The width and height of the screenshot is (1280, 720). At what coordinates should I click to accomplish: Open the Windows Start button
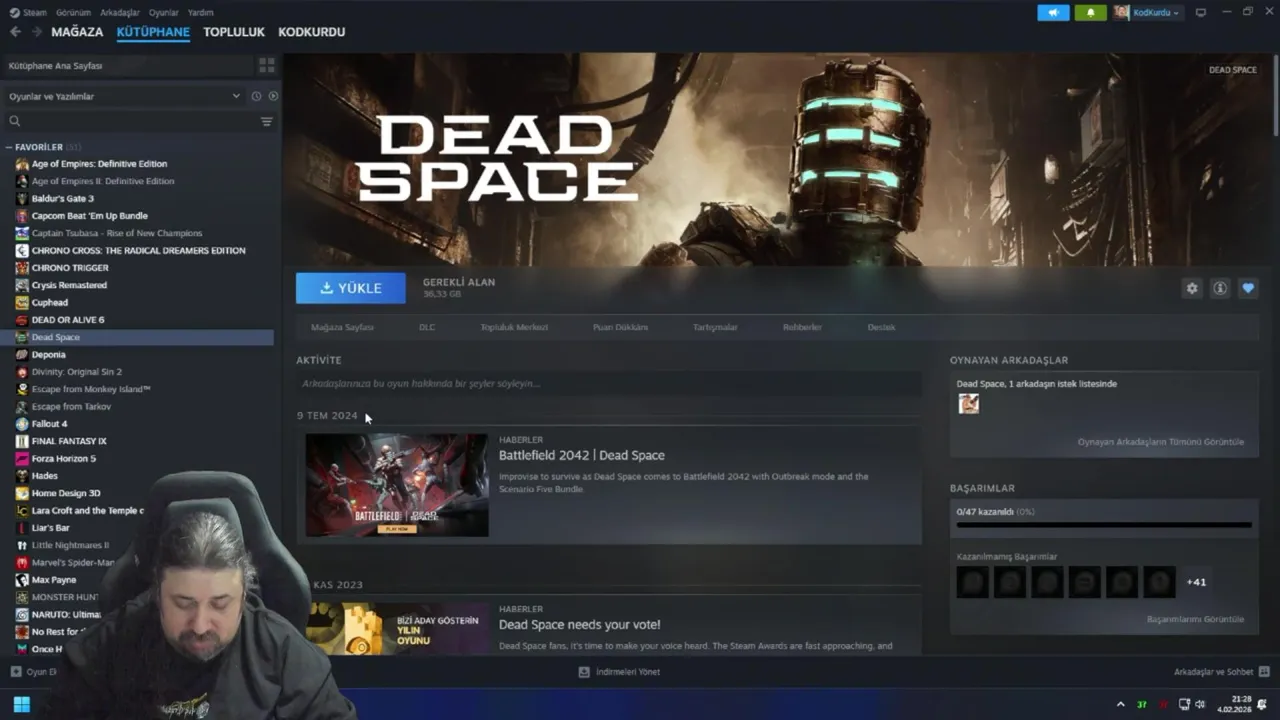point(21,704)
